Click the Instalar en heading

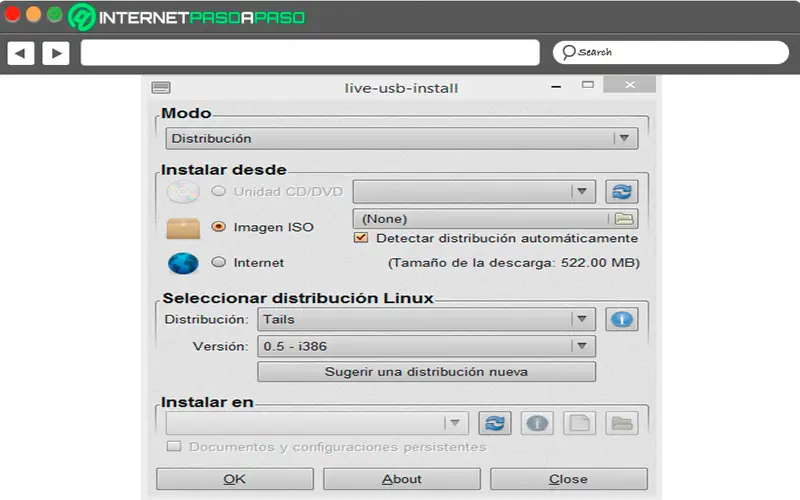pyautogui.click(x=207, y=402)
